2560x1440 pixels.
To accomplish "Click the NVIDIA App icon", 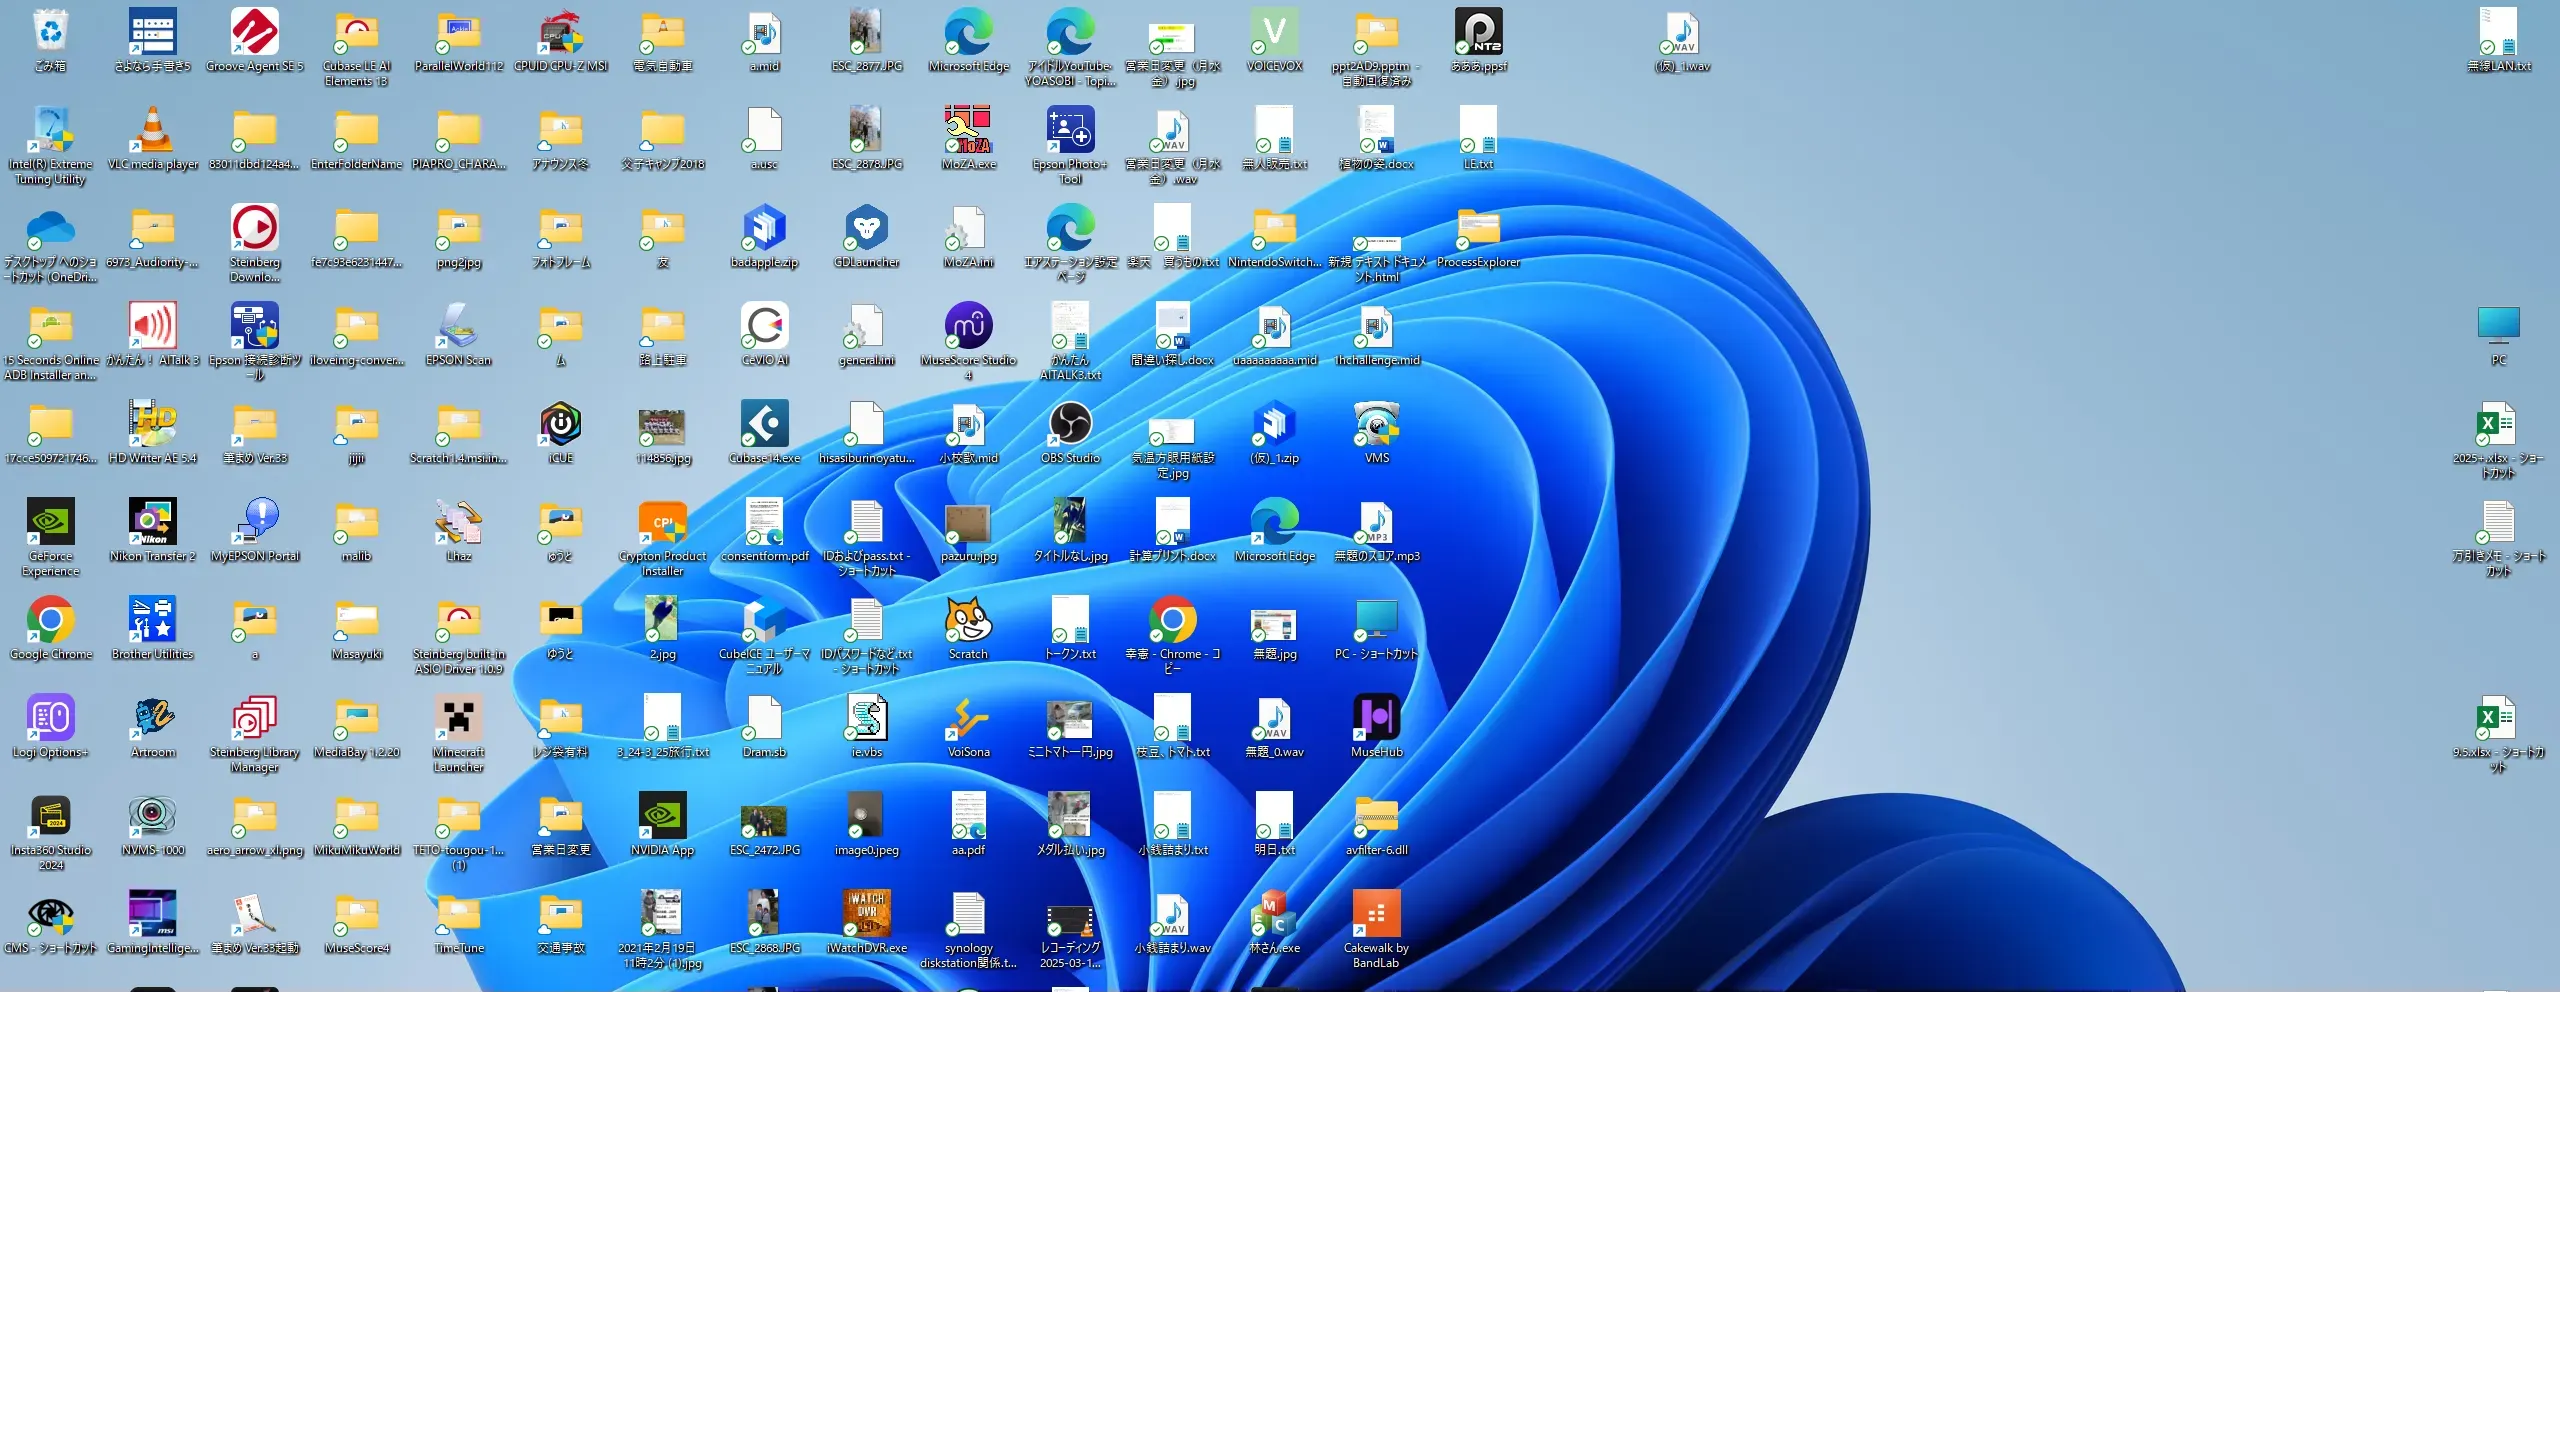I will (662, 817).
